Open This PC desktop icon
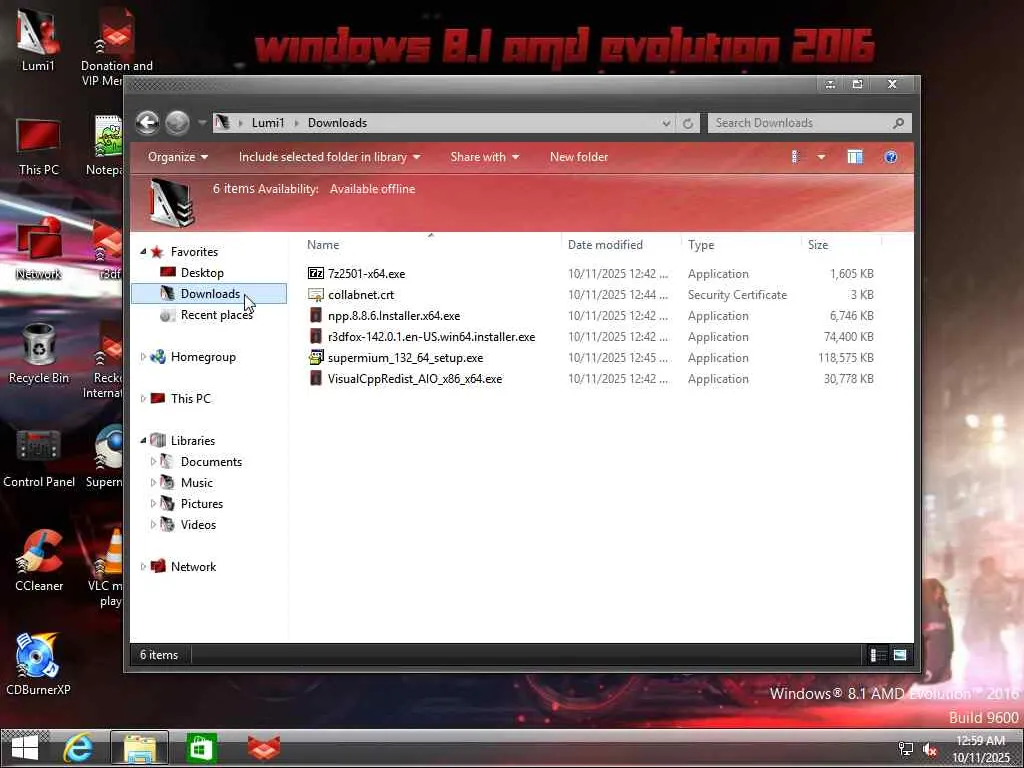Screen dimensions: 1024x768 click(39, 147)
